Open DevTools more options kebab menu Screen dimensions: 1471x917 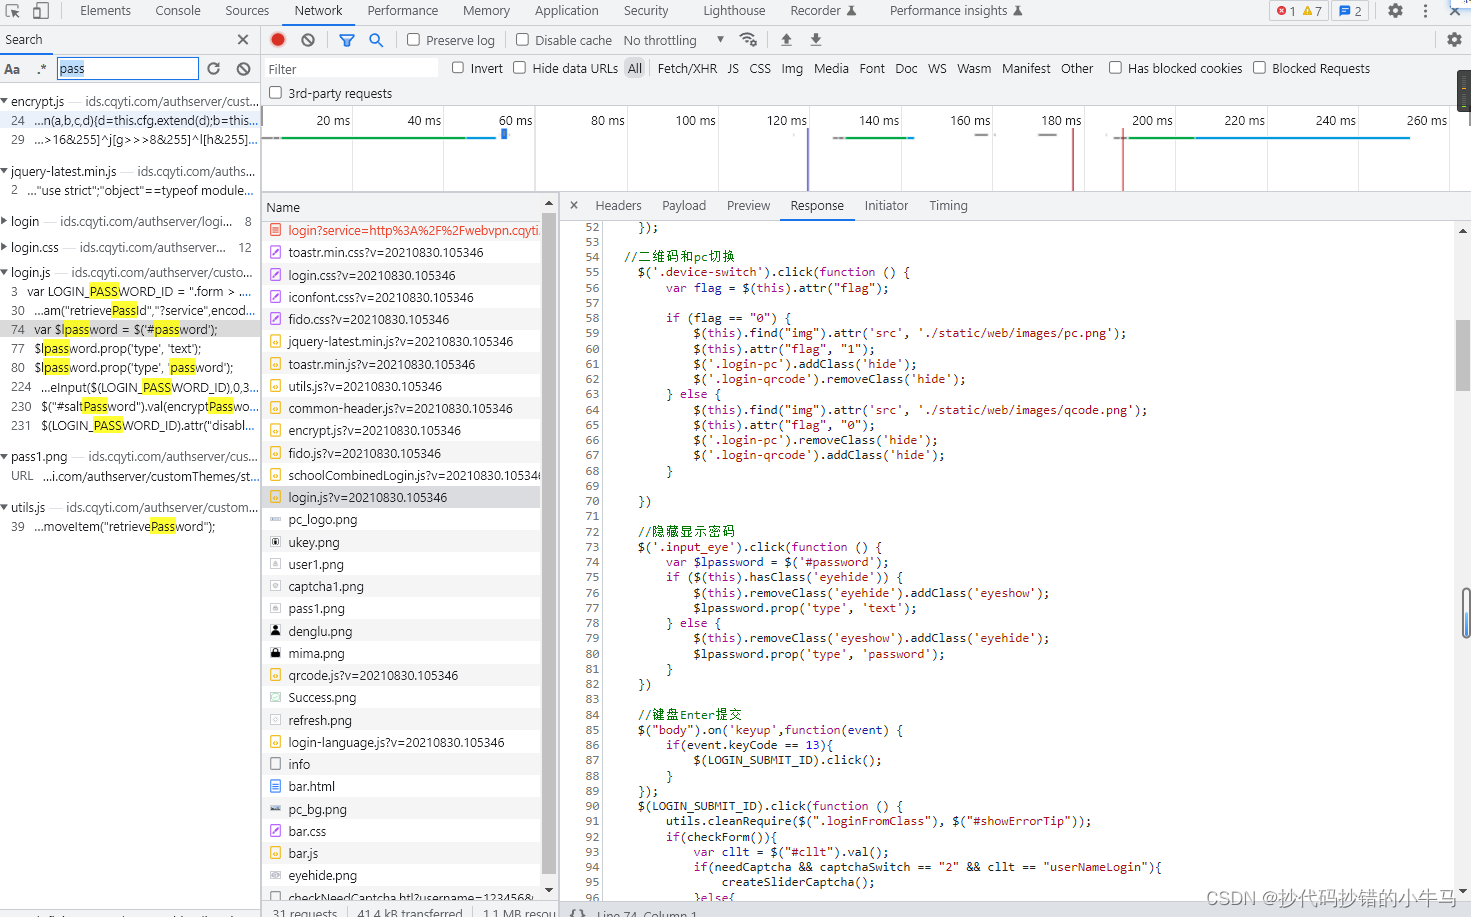point(1425,11)
